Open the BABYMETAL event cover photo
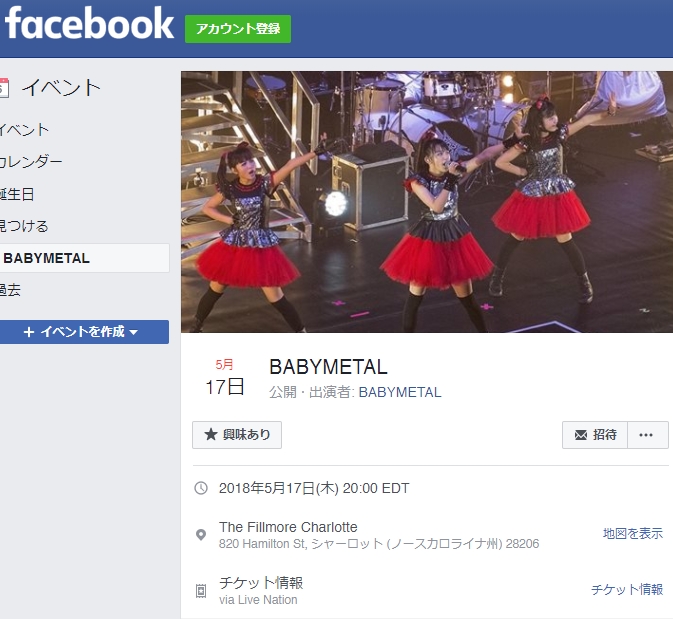The height and width of the screenshot is (619, 673). [427, 202]
